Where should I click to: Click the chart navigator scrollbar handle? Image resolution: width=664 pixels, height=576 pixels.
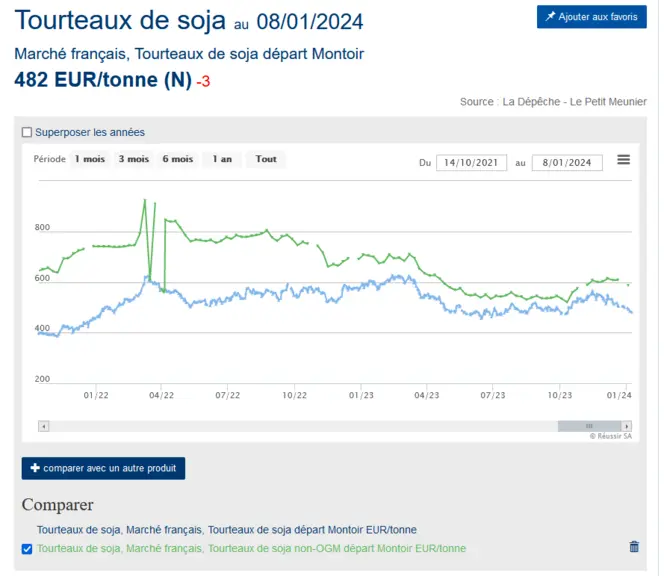[589, 426]
